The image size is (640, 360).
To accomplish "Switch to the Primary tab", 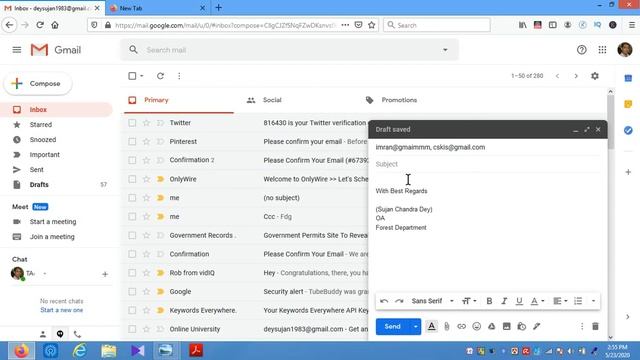I will coord(179,100).
